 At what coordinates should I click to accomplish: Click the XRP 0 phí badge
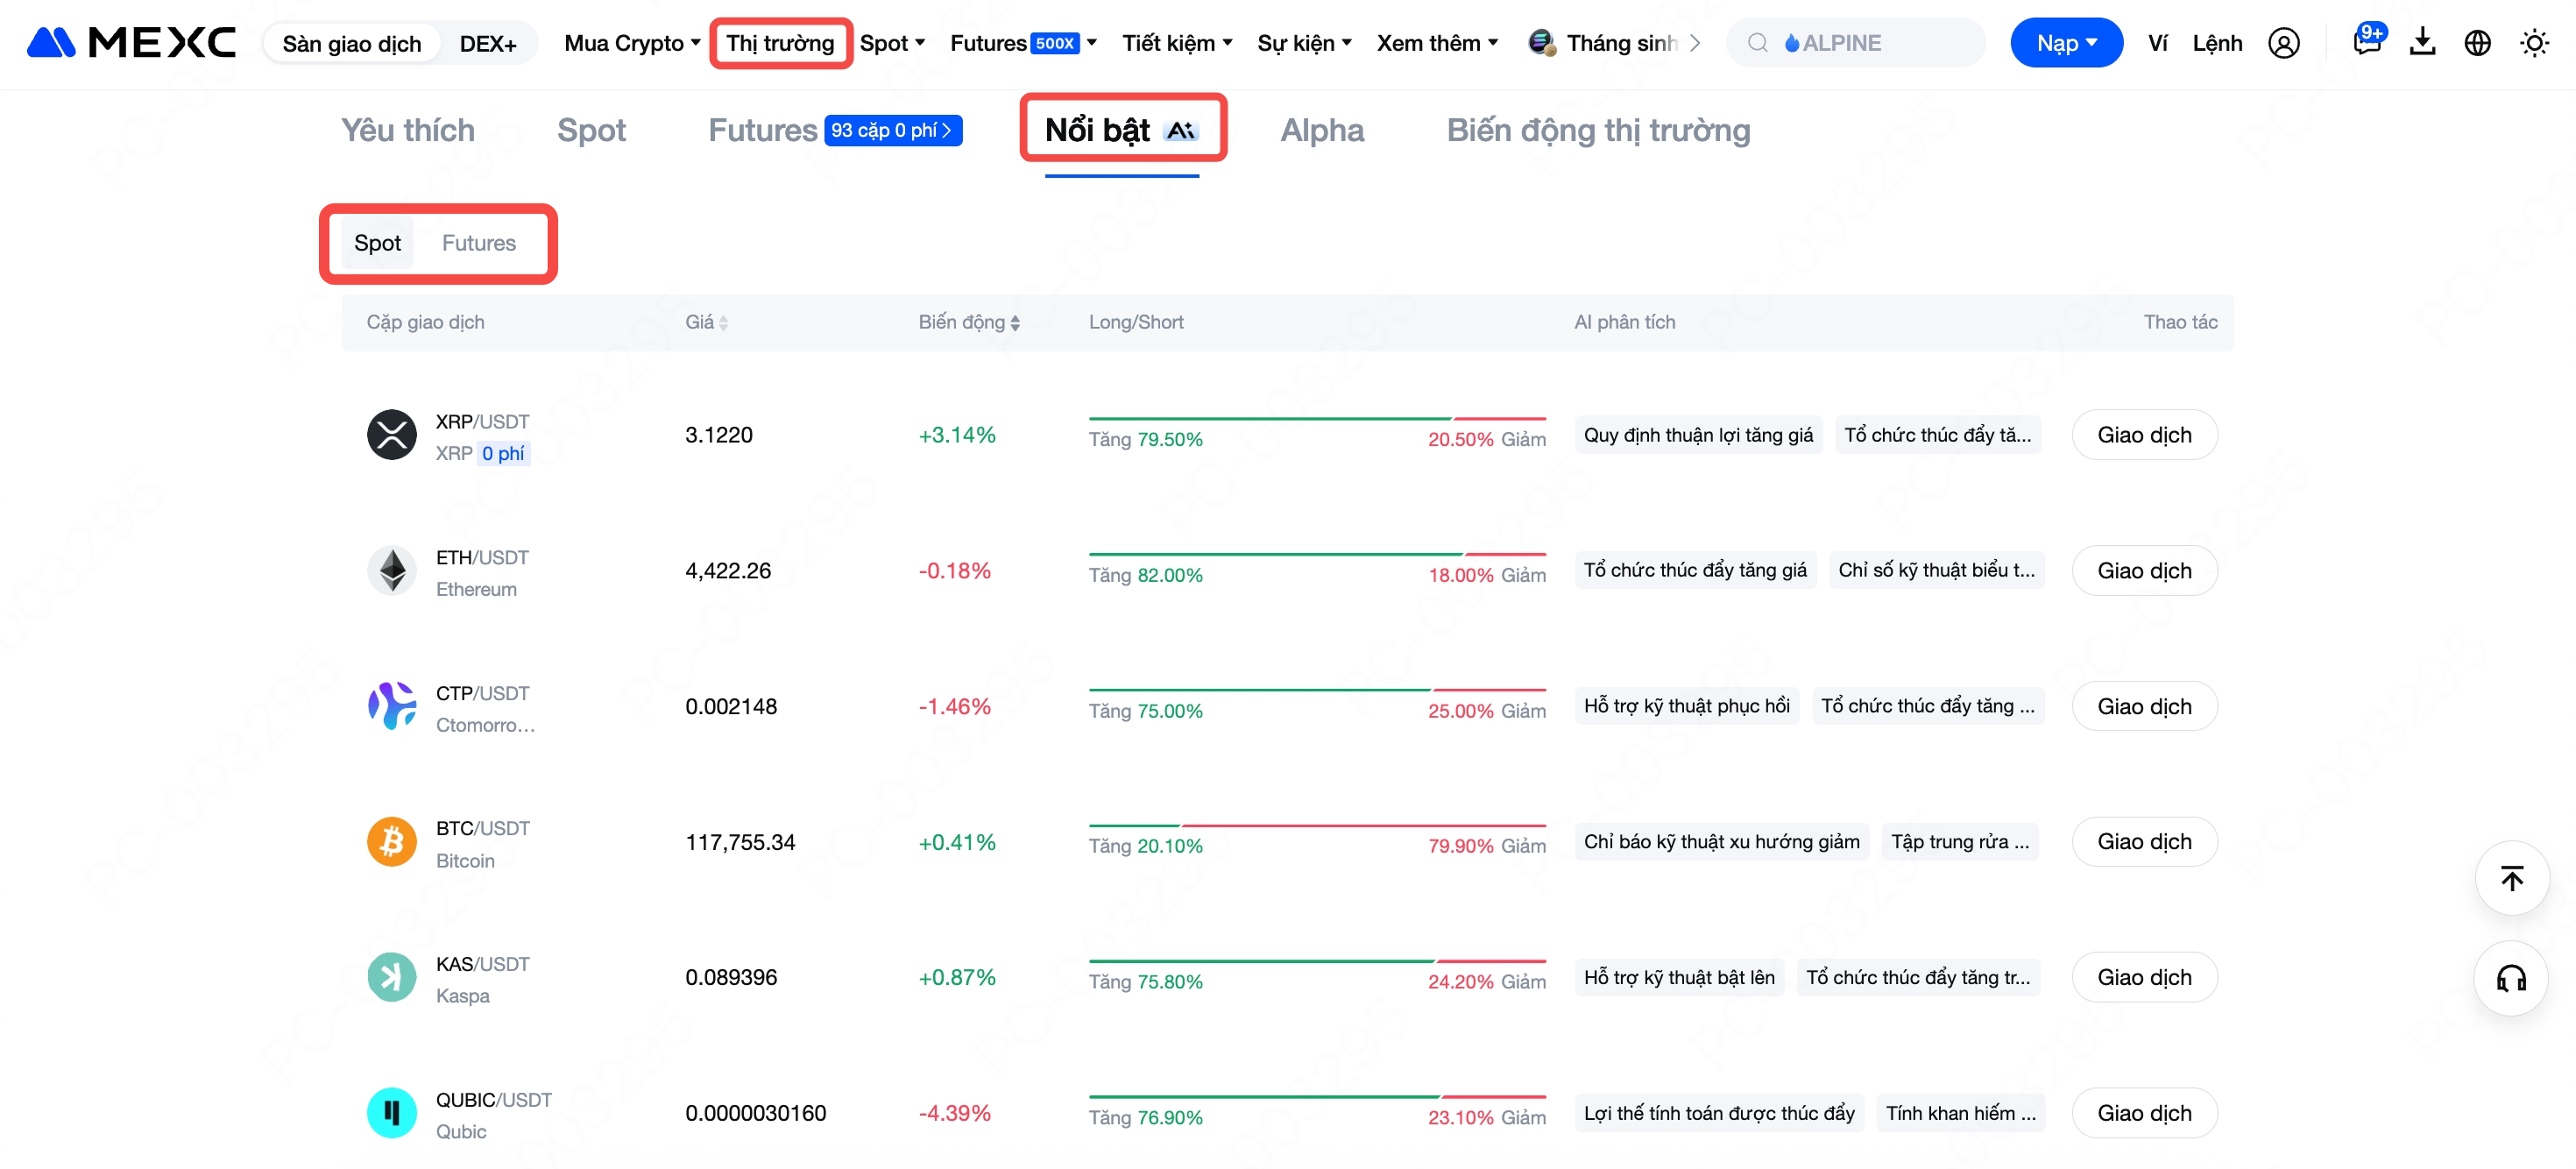click(503, 454)
